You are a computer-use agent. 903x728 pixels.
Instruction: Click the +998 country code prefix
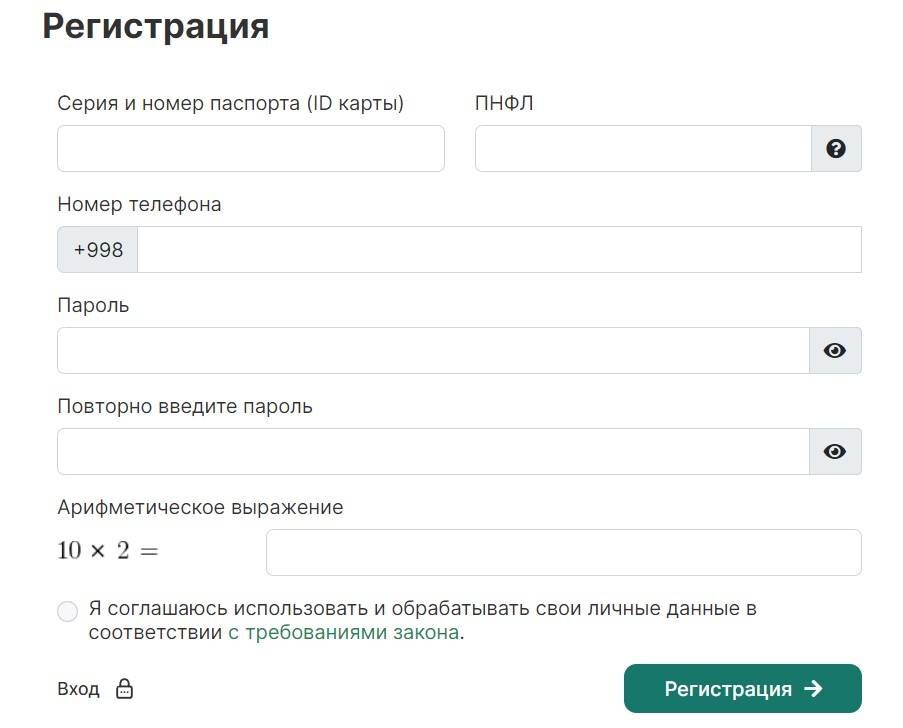(x=98, y=249)
